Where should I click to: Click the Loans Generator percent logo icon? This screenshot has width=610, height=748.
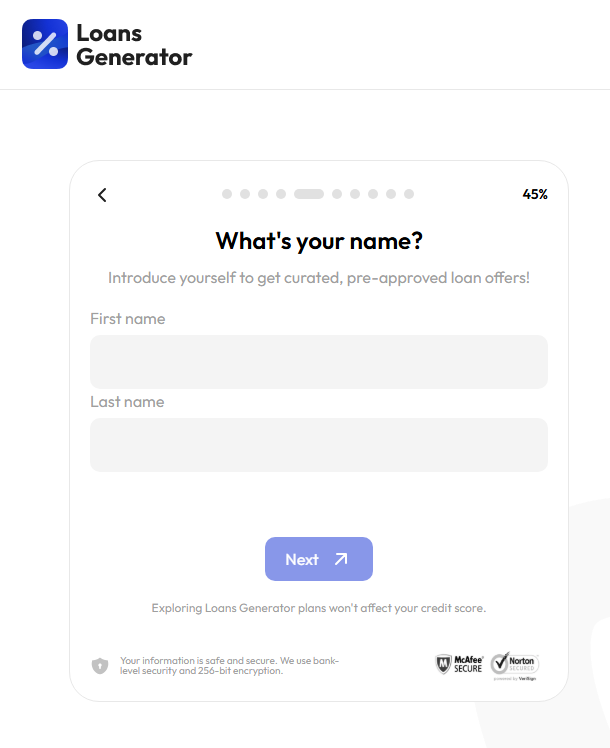45,44
